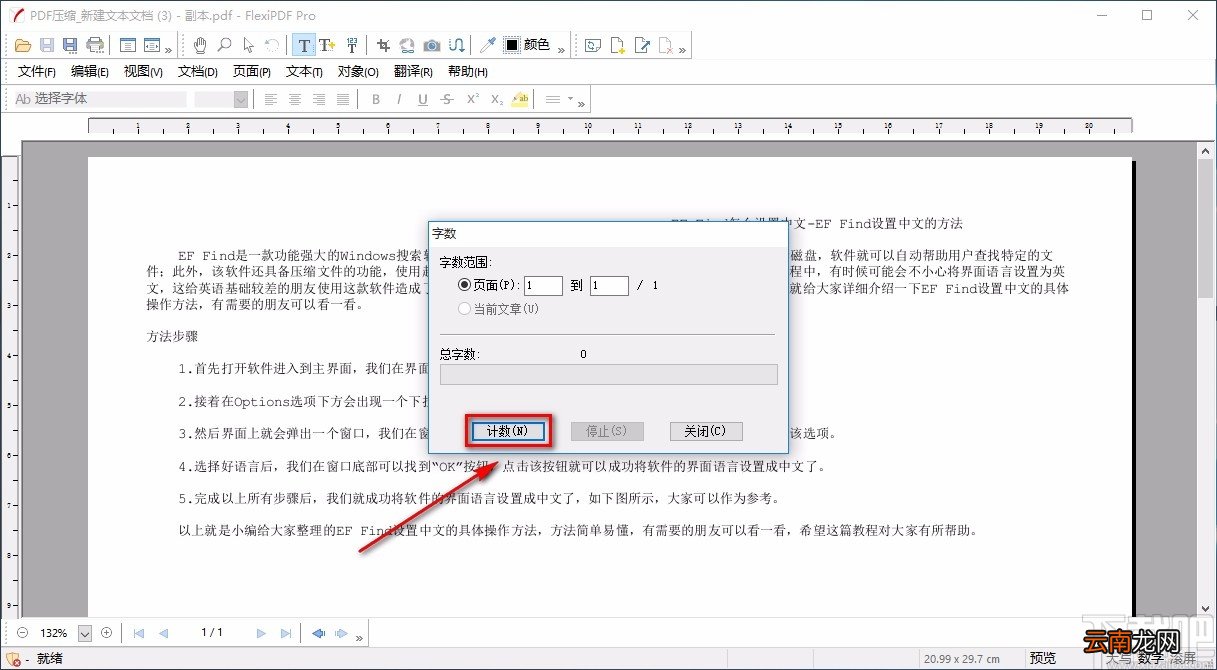This screenshot has height=670, width=1217.
Task: Toggle Subscript formatting
Action: pos(496,100)
